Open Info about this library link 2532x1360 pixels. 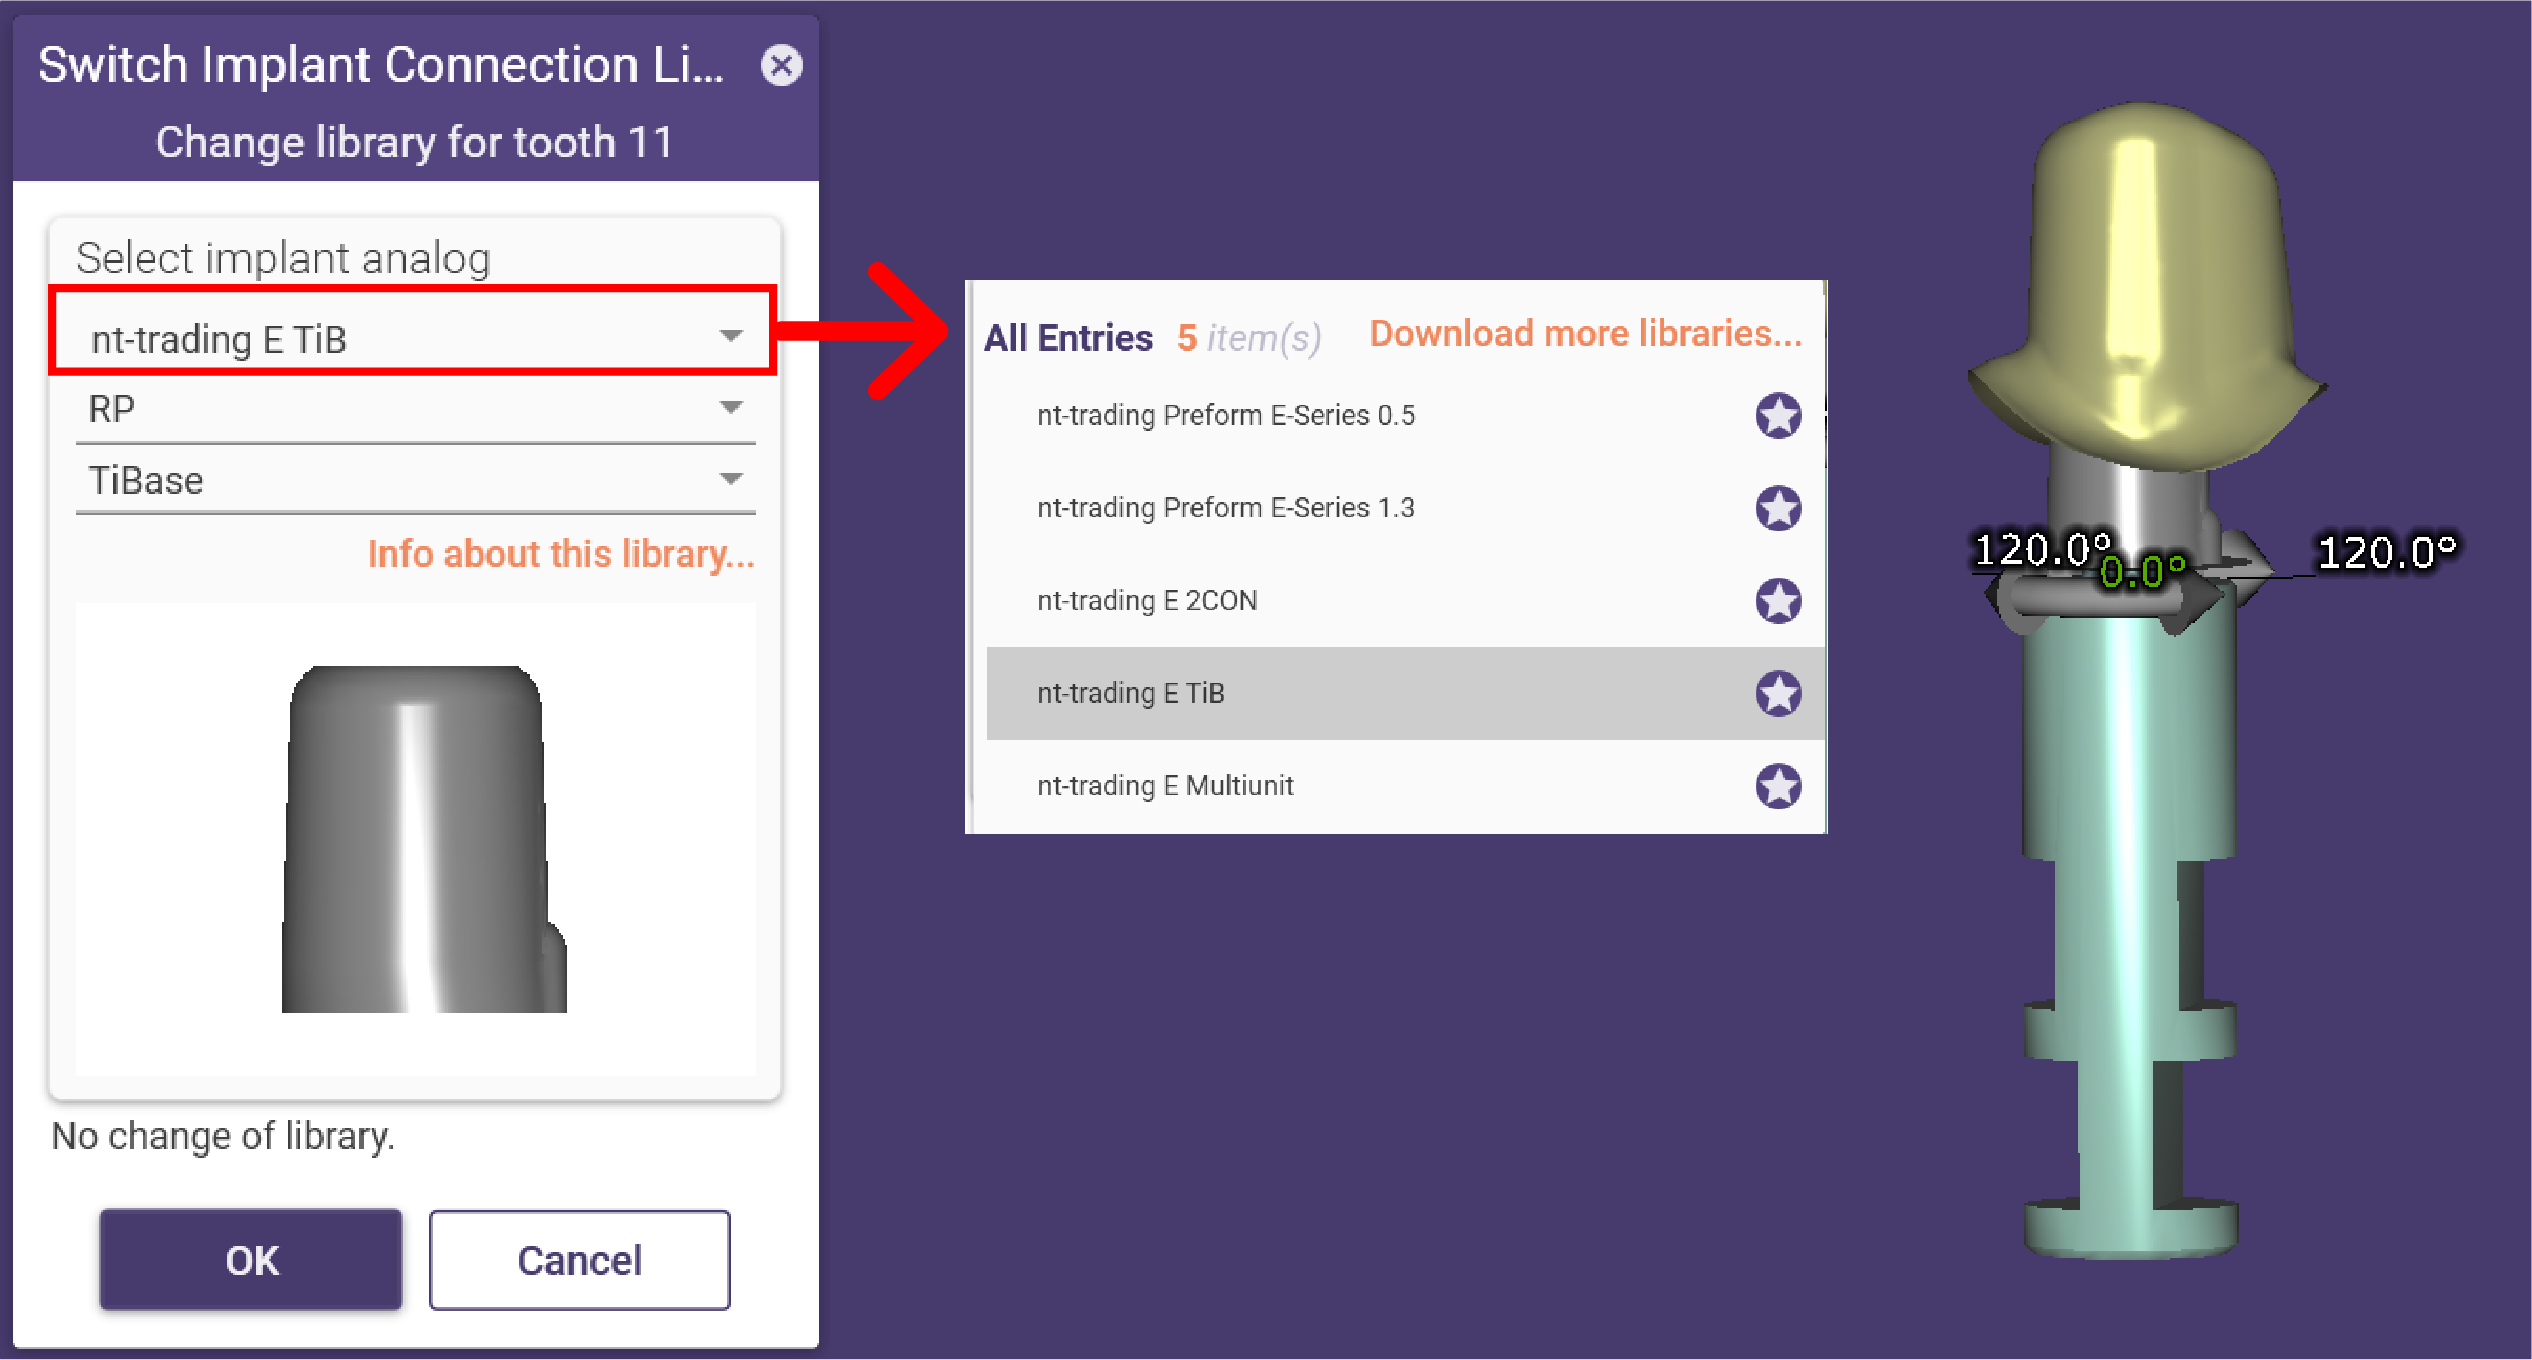pos(561,554)
